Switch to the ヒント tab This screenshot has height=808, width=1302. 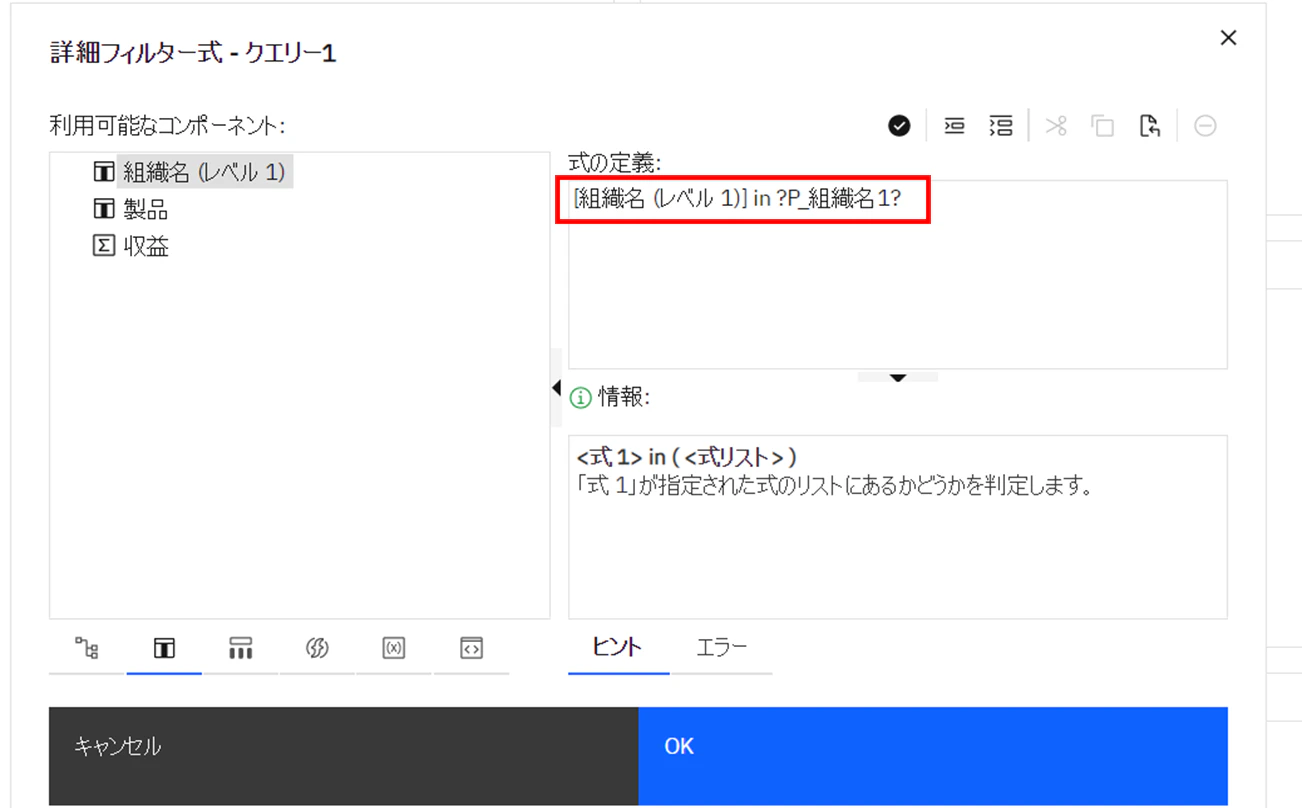pyautogui.click(x=618, y=647)
